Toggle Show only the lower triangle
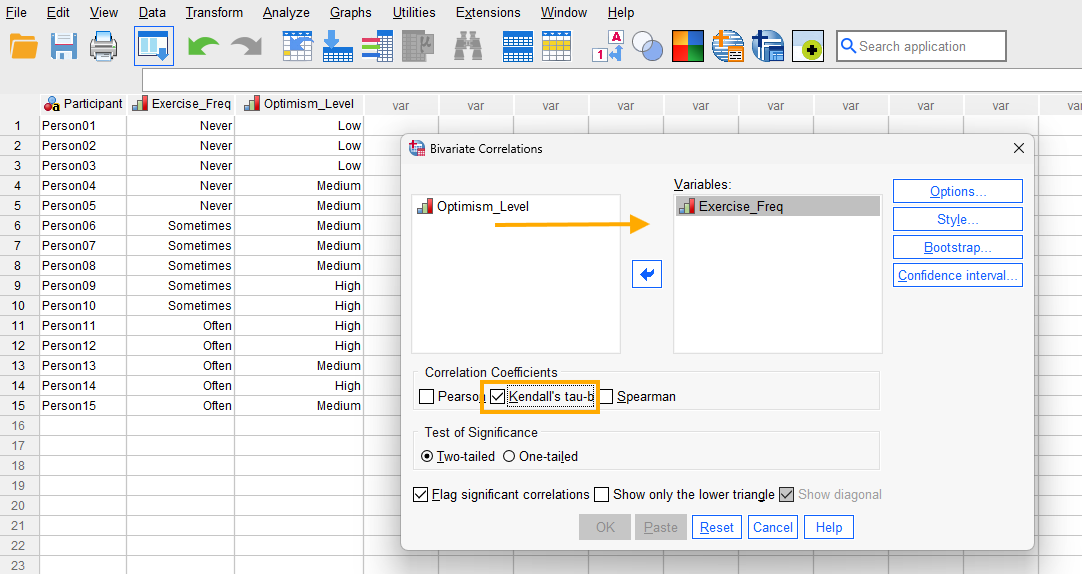The width and height of the screenshot is (1082, 574). click(602, 495)
